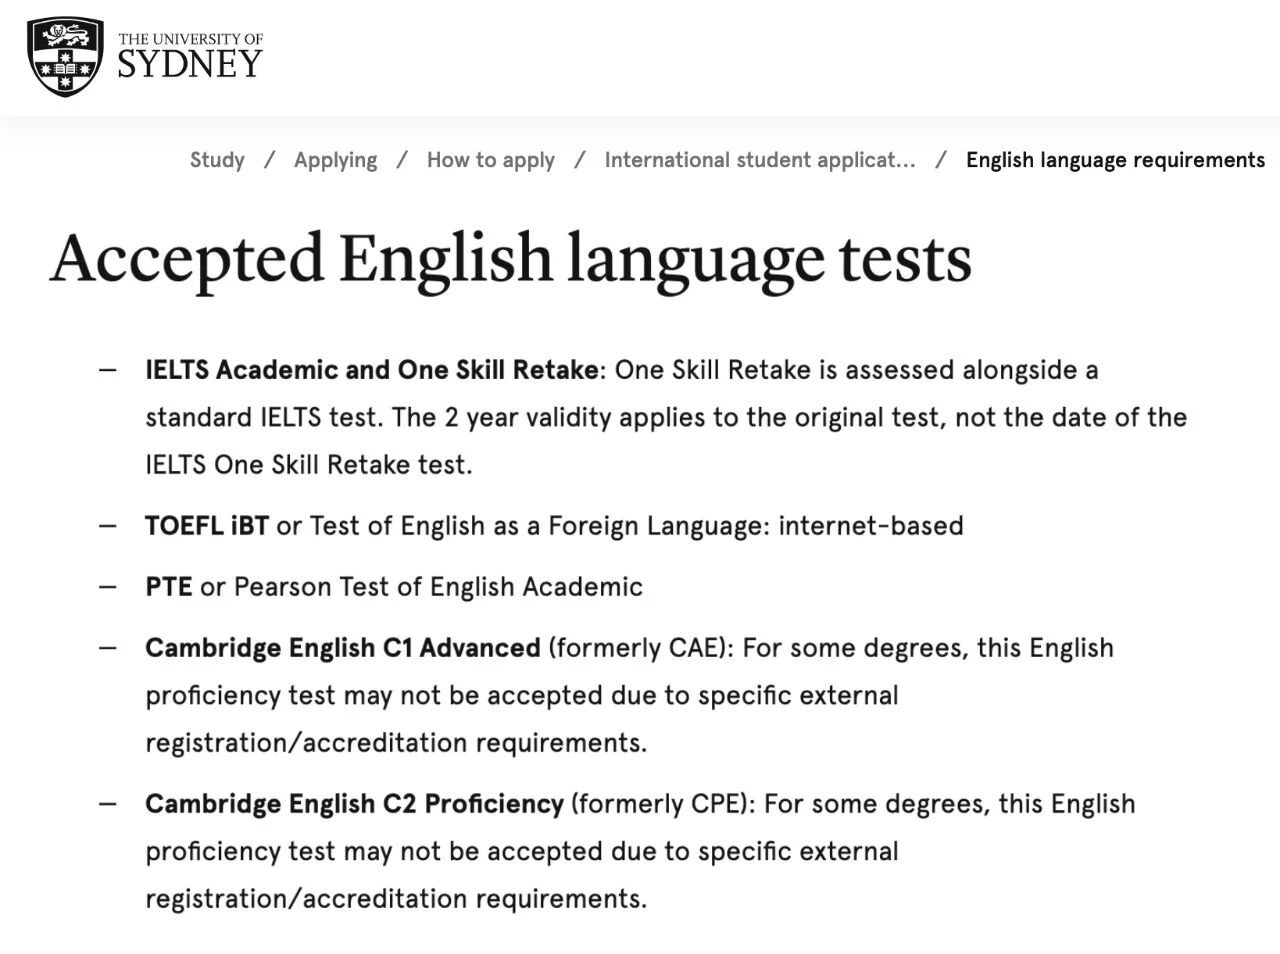1280x954 pixels.
Task: Click the Accepted English language tests heading
Action: click(510, 258)
